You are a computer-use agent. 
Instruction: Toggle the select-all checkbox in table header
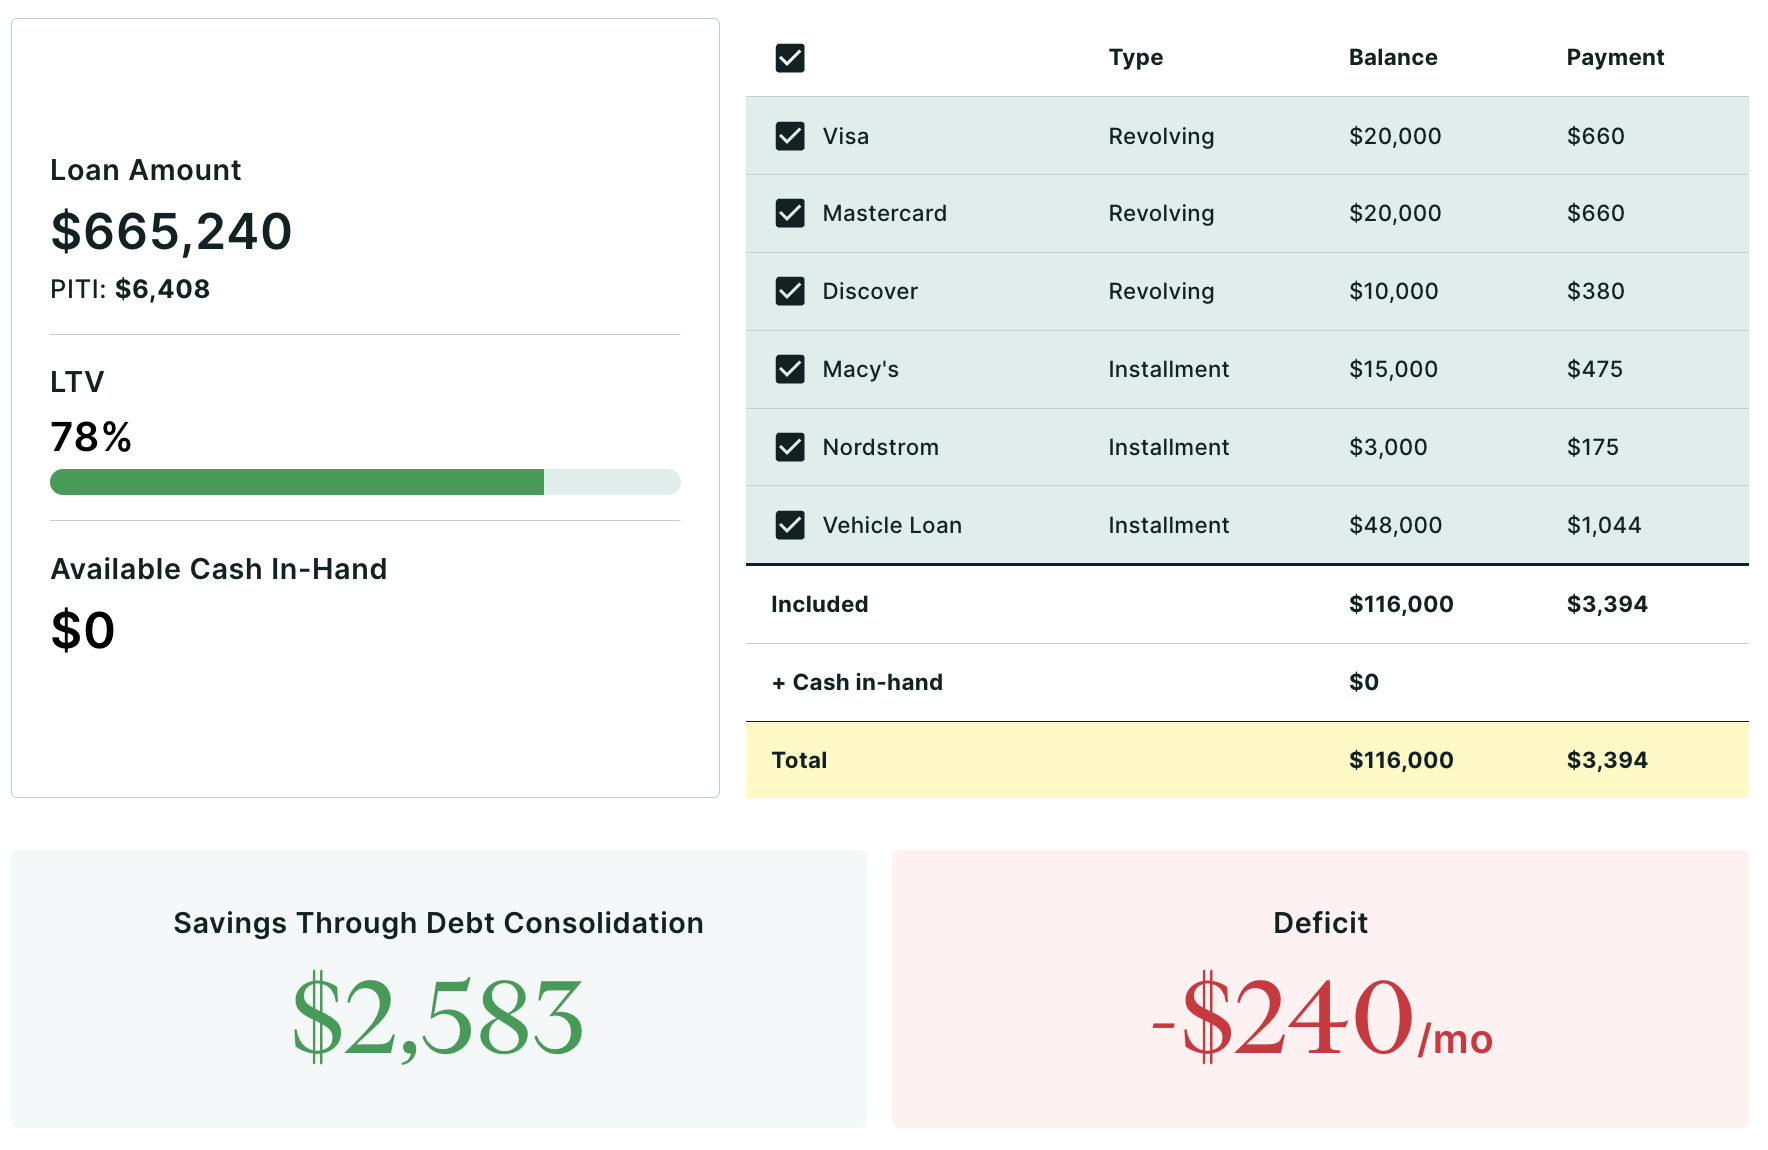(790, 58)
